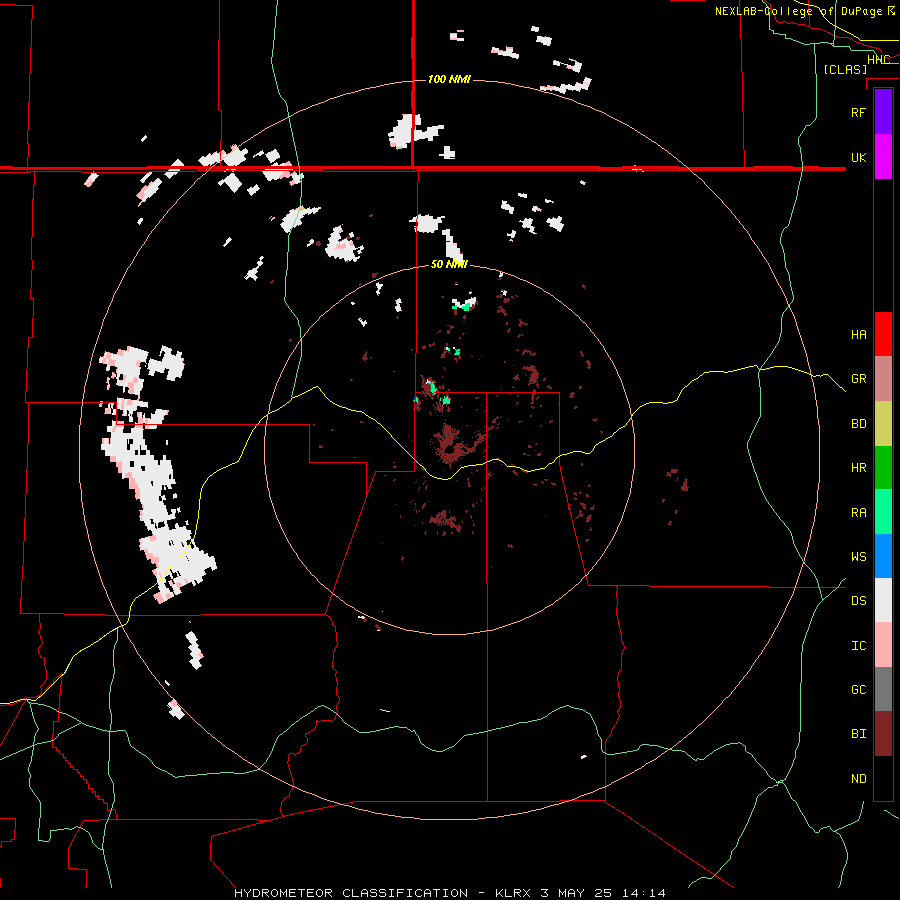Select the GC gray legend swatch
The height and width of the screenshot is (900, 900).
pos(883,689)
